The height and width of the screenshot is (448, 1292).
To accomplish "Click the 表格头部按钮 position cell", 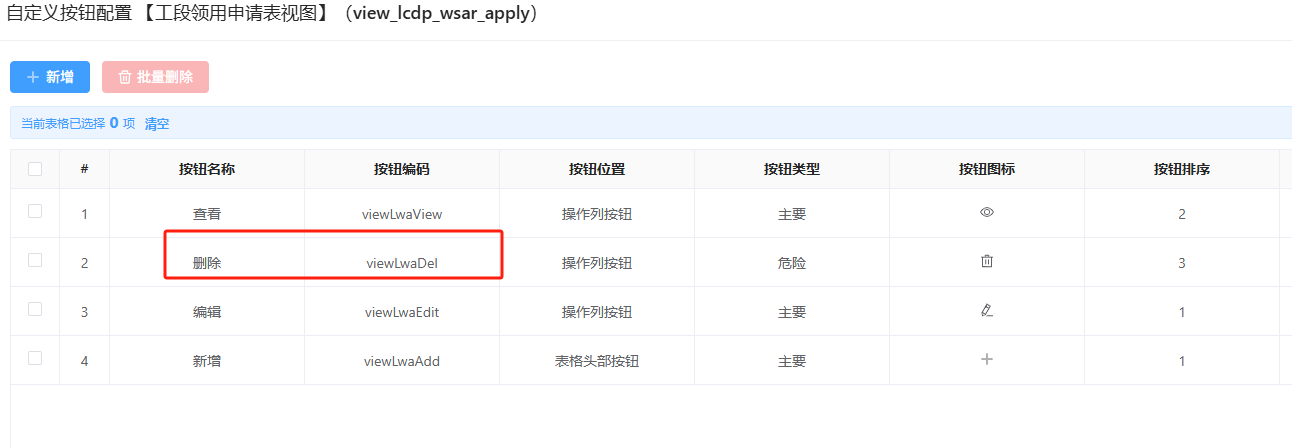I will 597,361.
